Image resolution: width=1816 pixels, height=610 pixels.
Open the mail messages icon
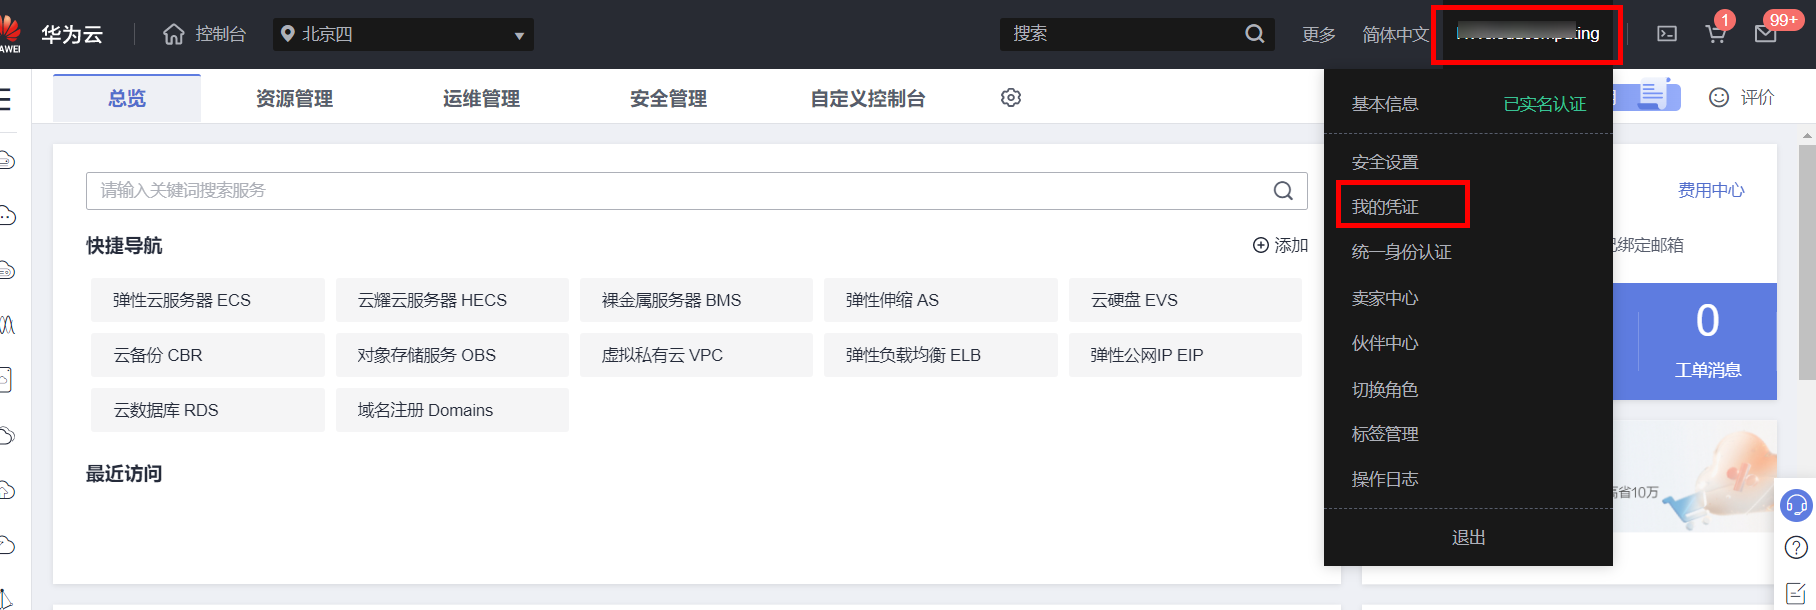pos(1766,34)
